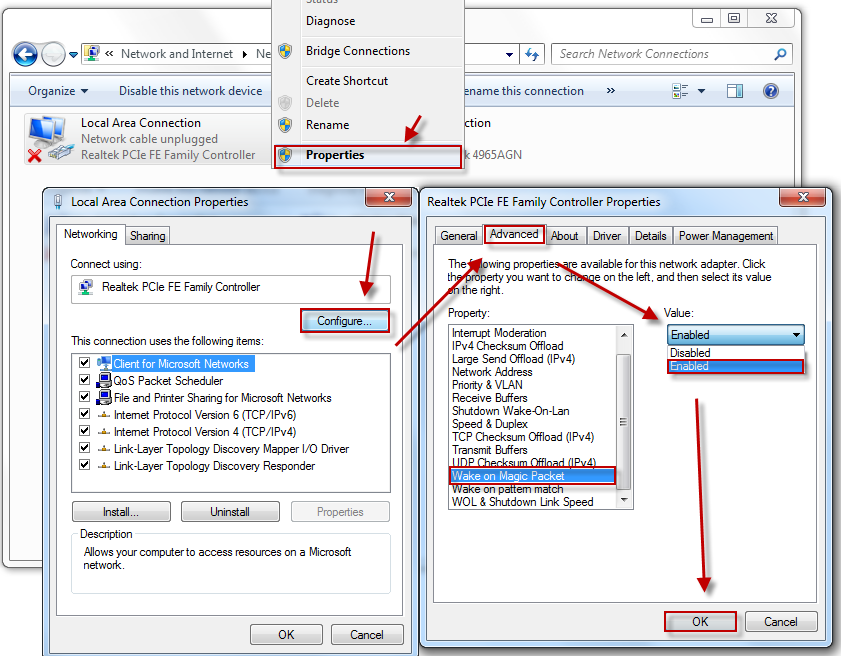Open the view options dropdown arrow
The image size is (841, 656).
[x=702, y=91]
